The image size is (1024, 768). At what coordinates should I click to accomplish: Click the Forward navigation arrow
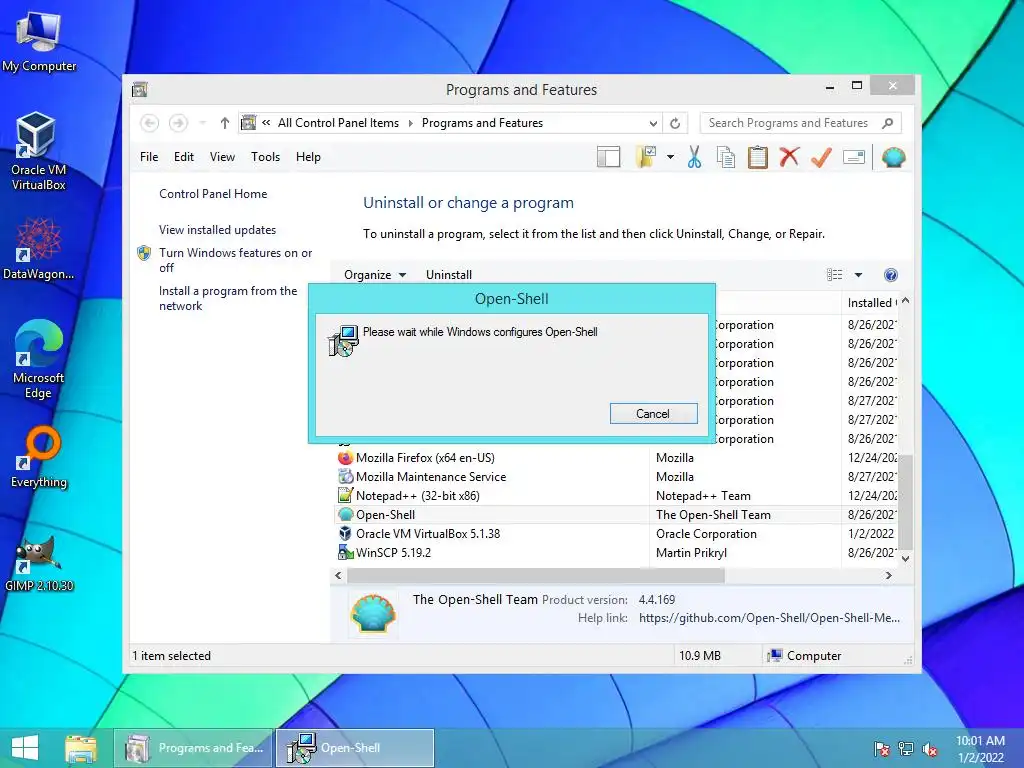pyautogui.click(x=178, y=123)
